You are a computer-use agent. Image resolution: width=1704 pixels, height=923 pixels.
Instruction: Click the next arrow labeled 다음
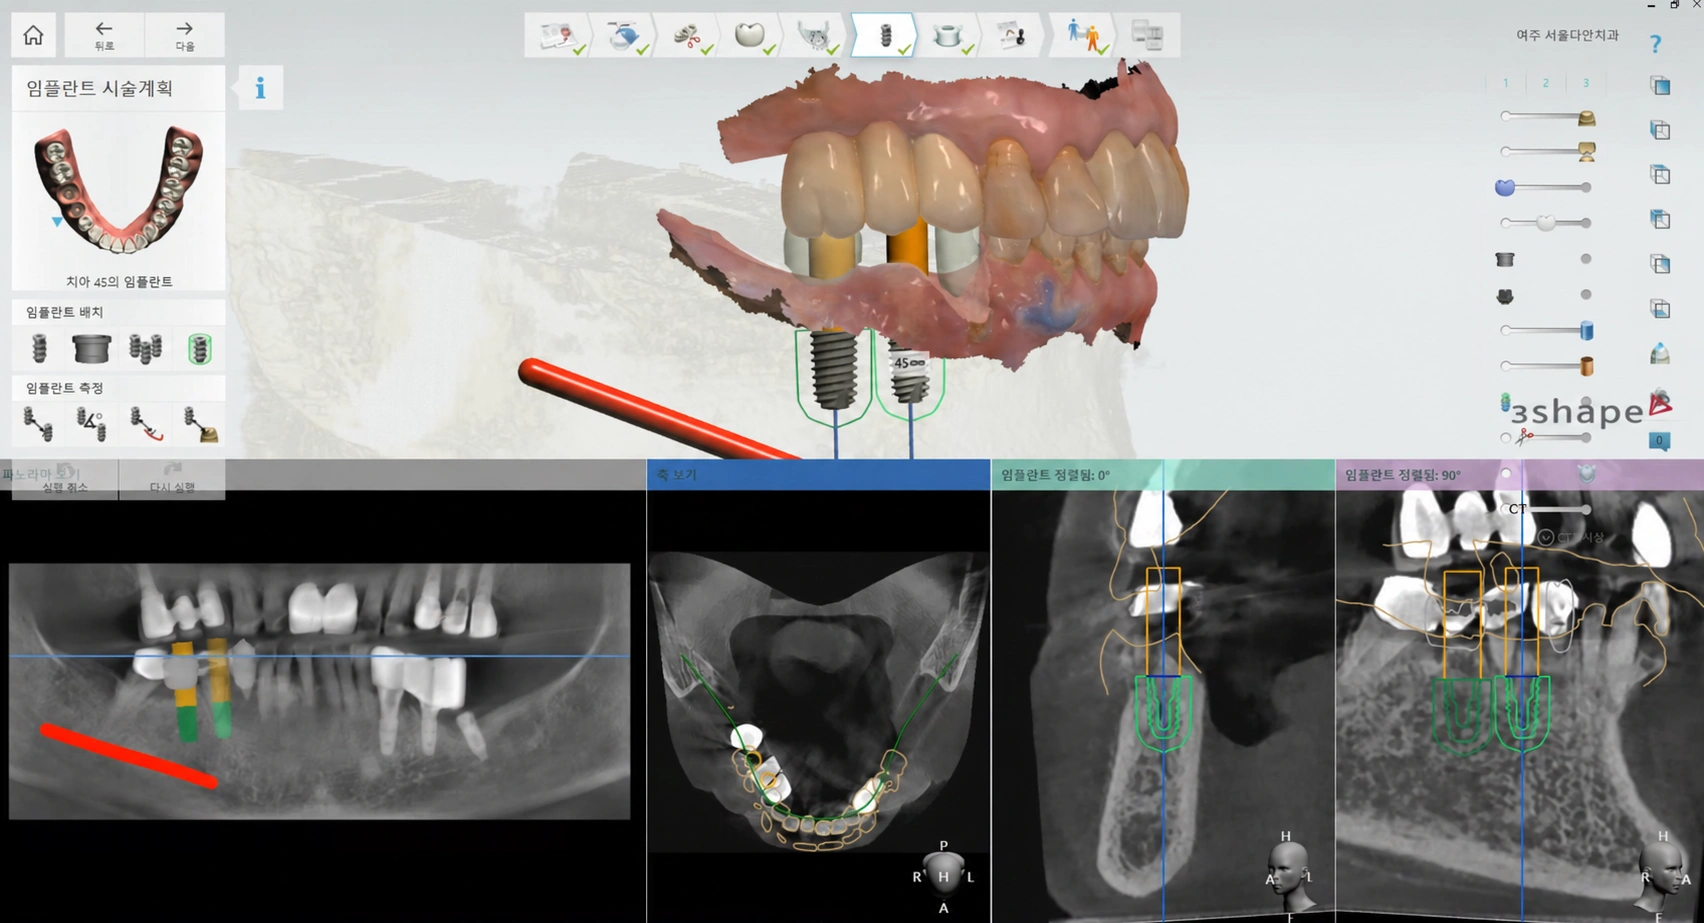coord(185,35)
